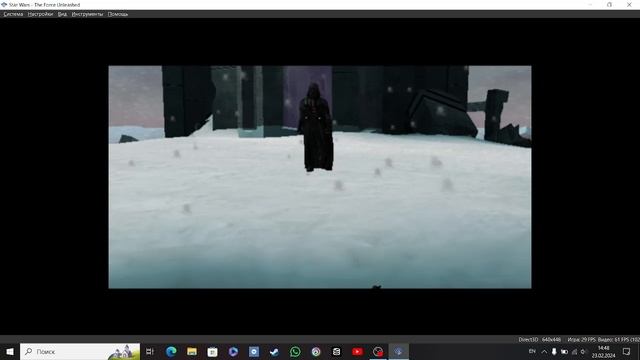Click the Direct3D status bar entry
The height and width of the screenshot is (360, 640).
click(x=528, y=340)
